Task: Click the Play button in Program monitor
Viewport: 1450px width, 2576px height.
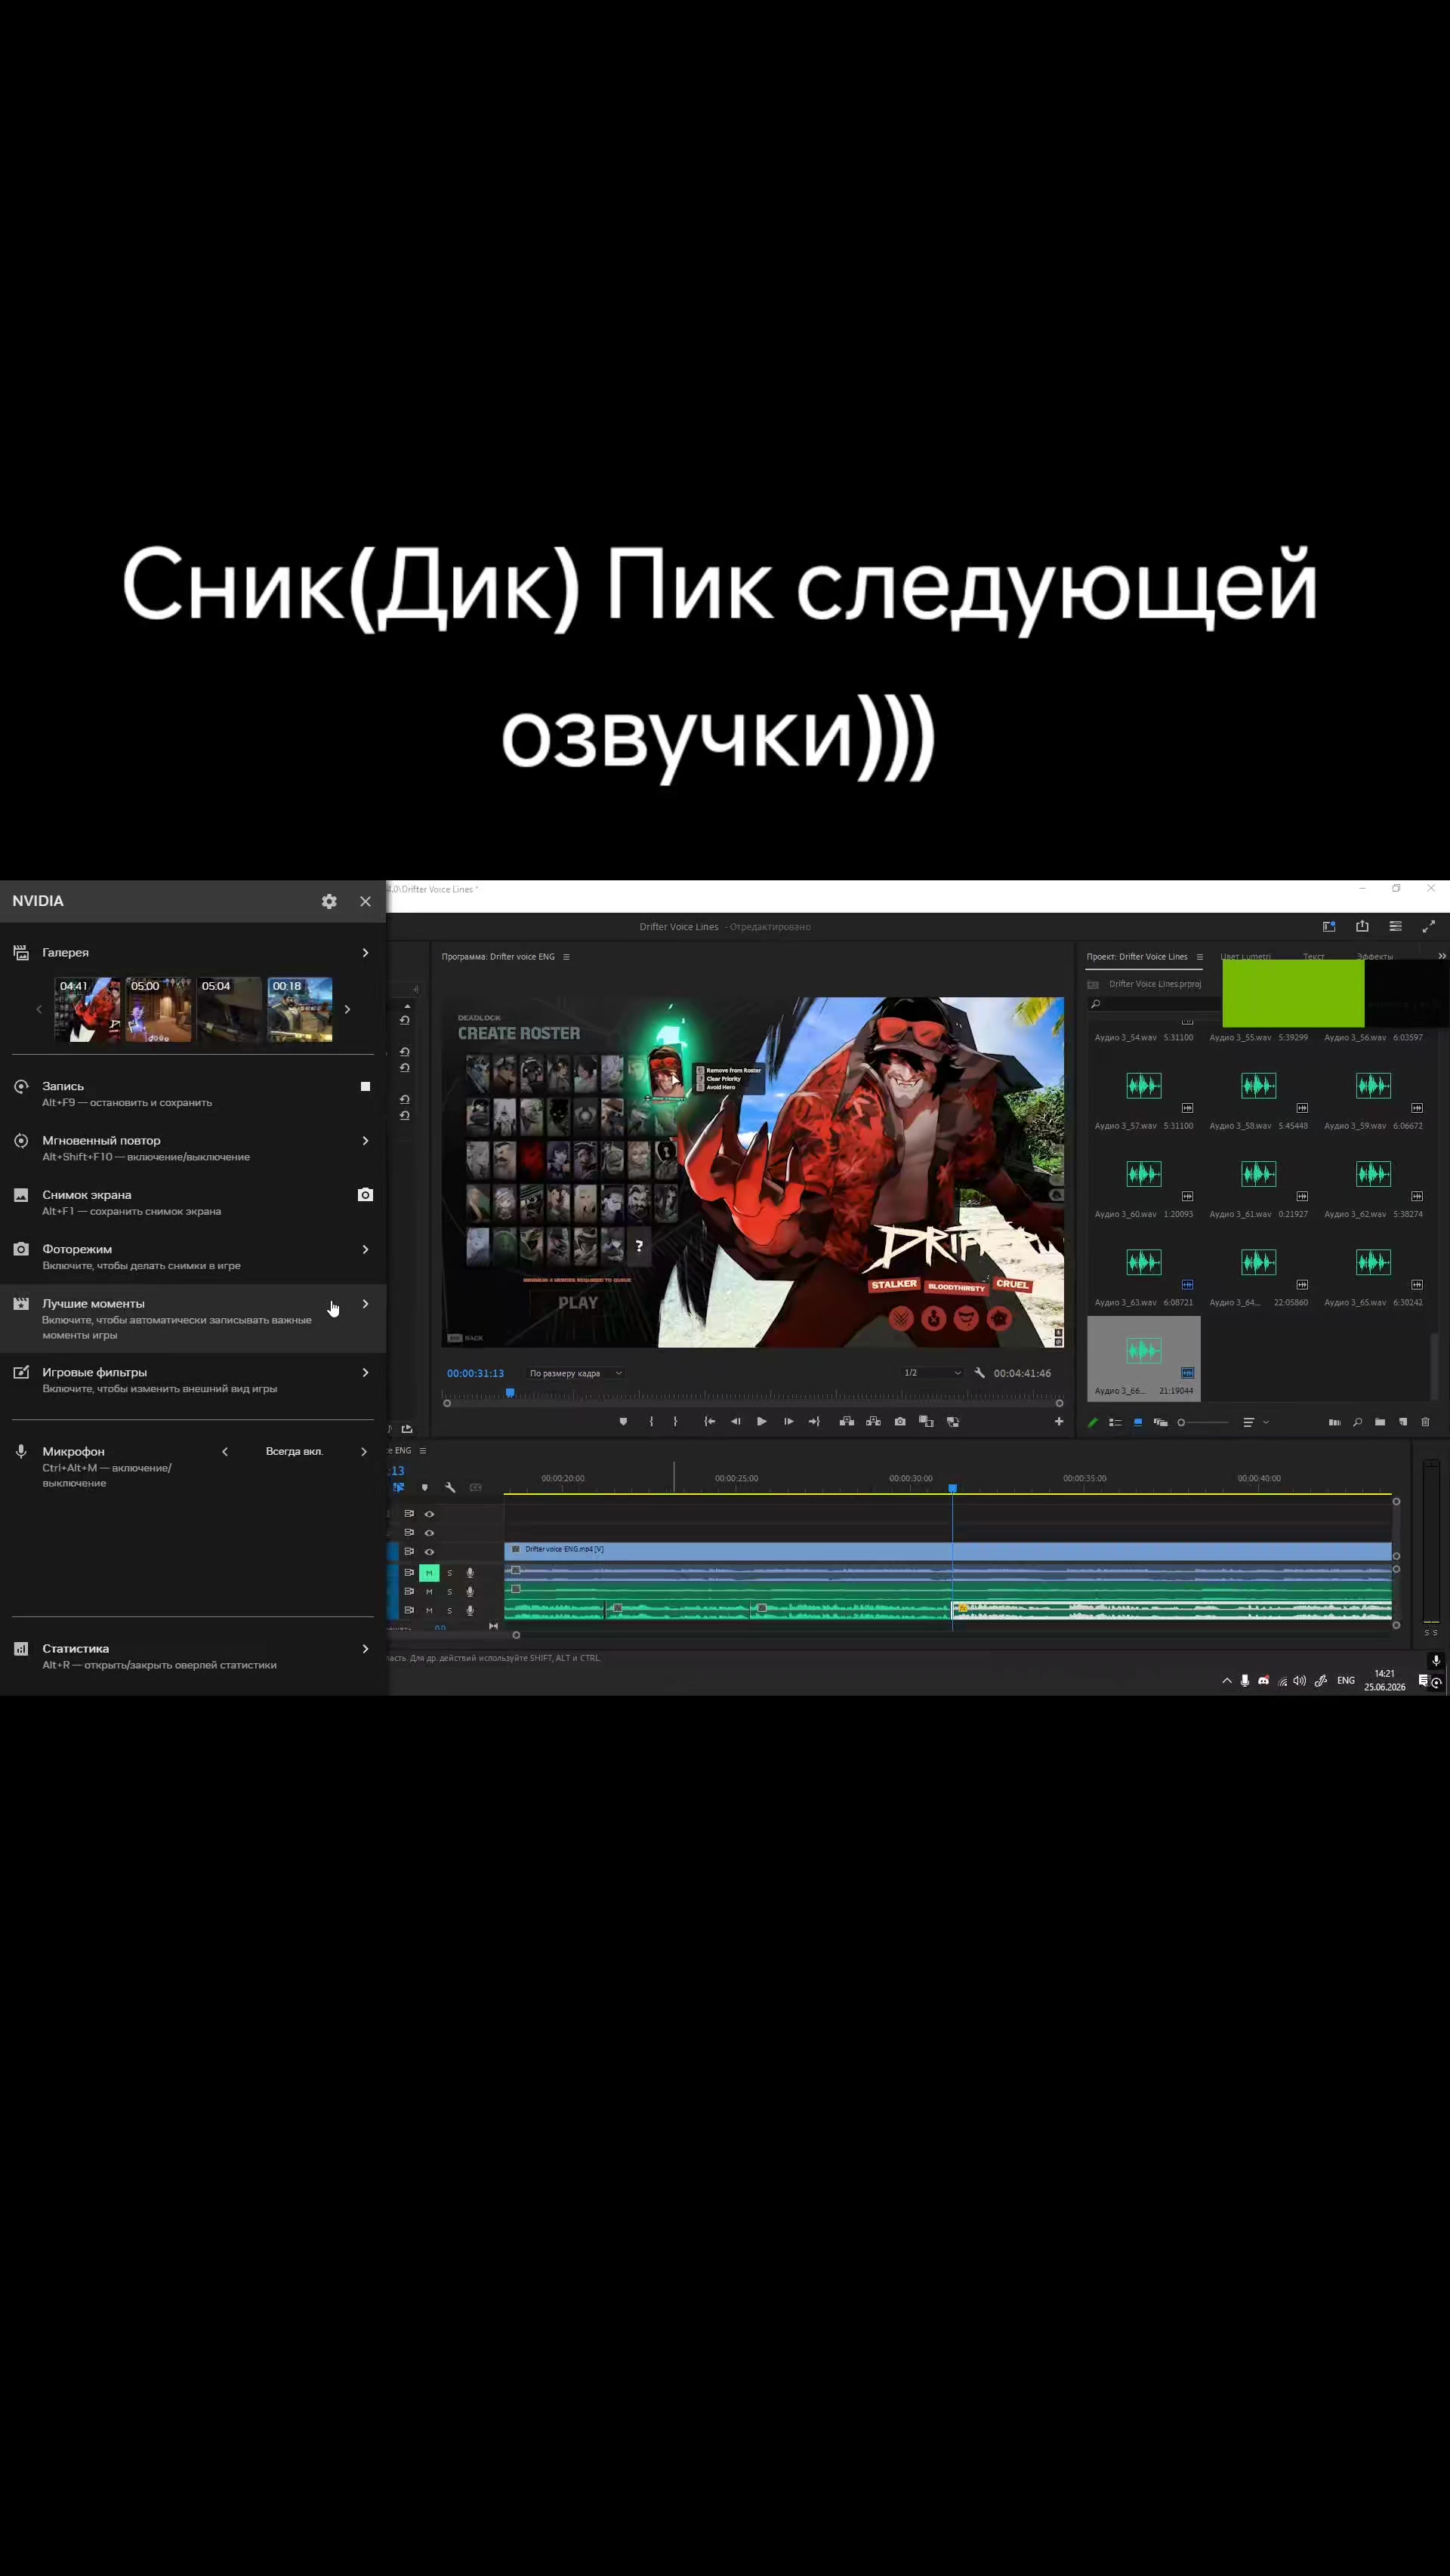Action: pos(762,1421)
